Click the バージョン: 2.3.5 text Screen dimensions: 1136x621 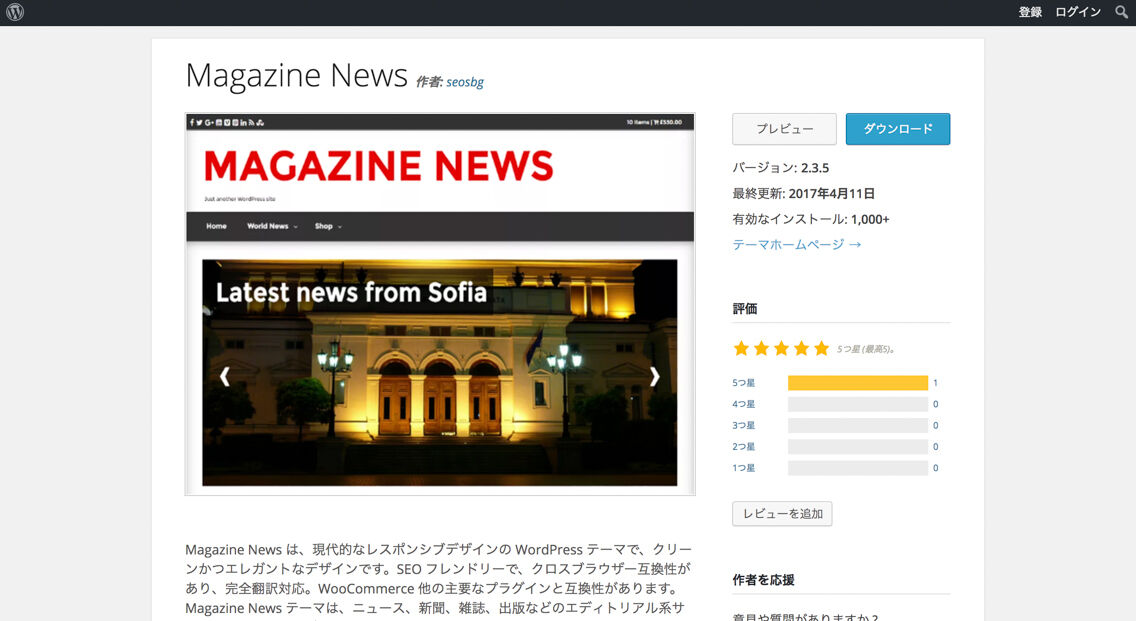click(x=780, y=167)
